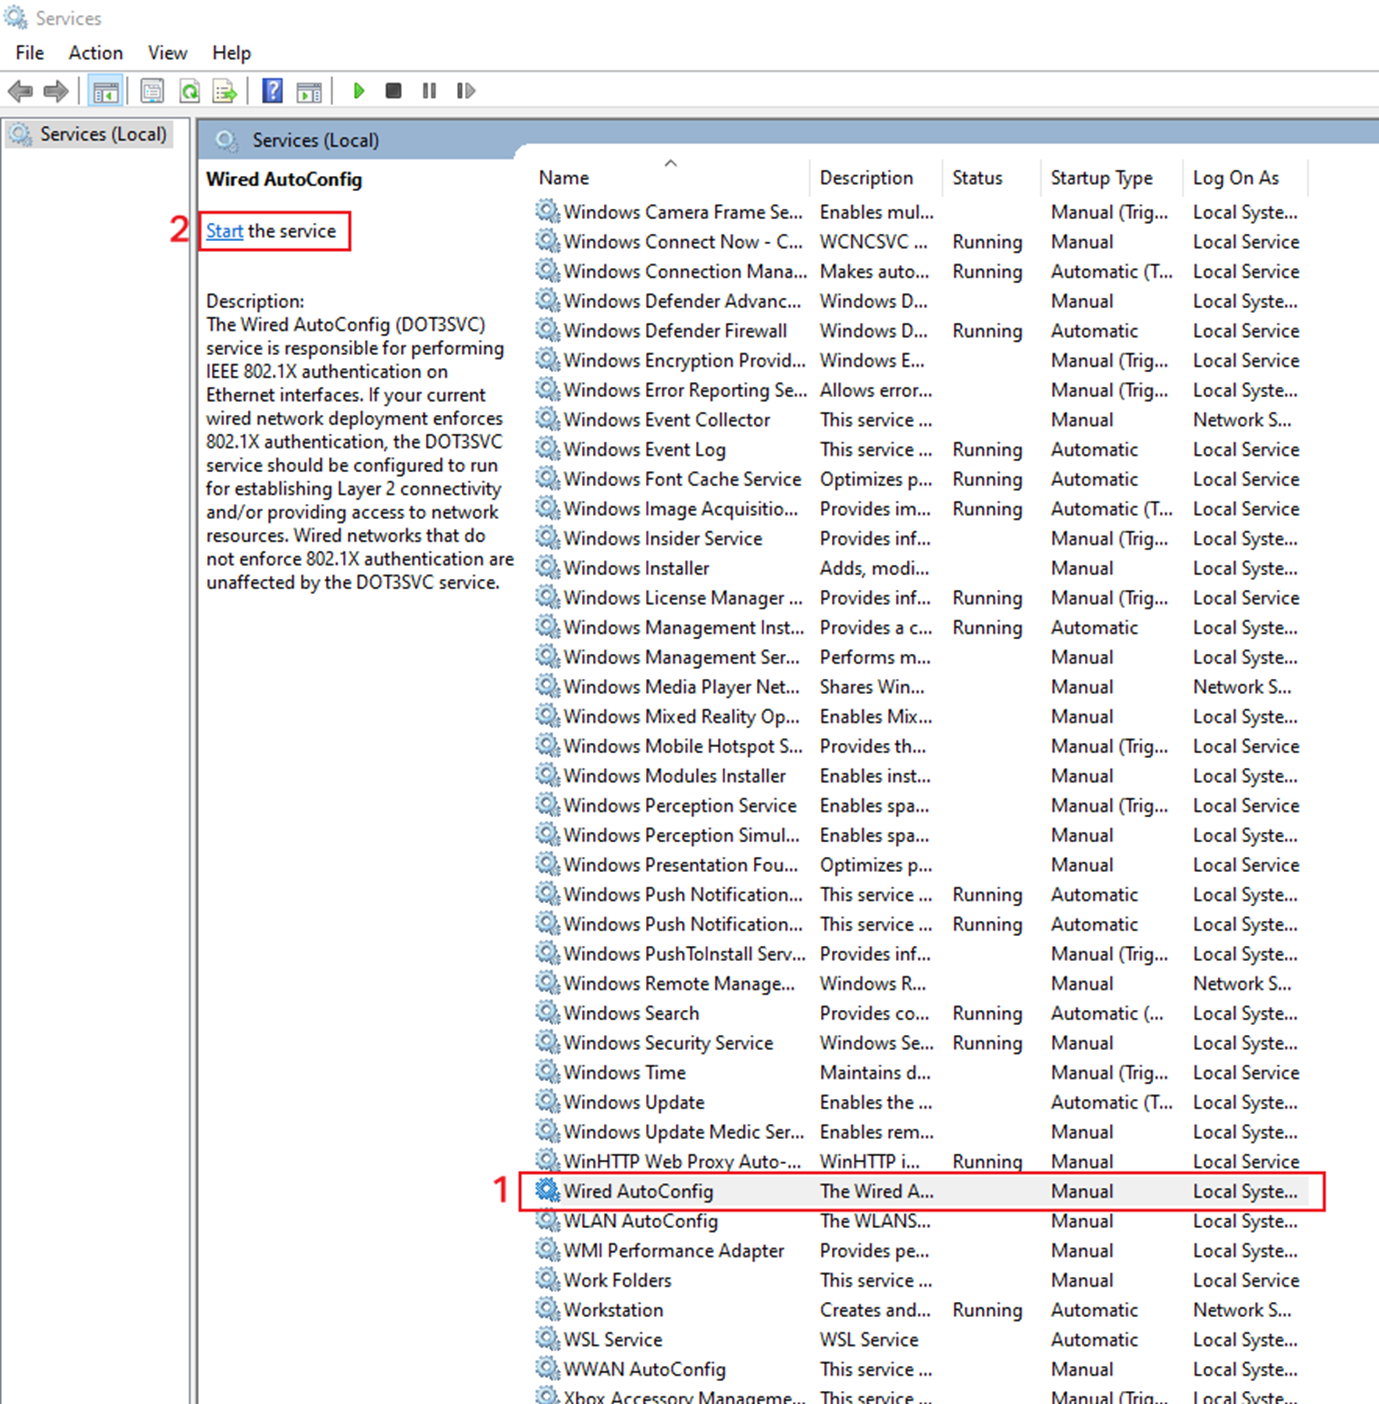Click the Stop Service square icon
Screen dimensions: 1379x1404
[x=393, y=91]
